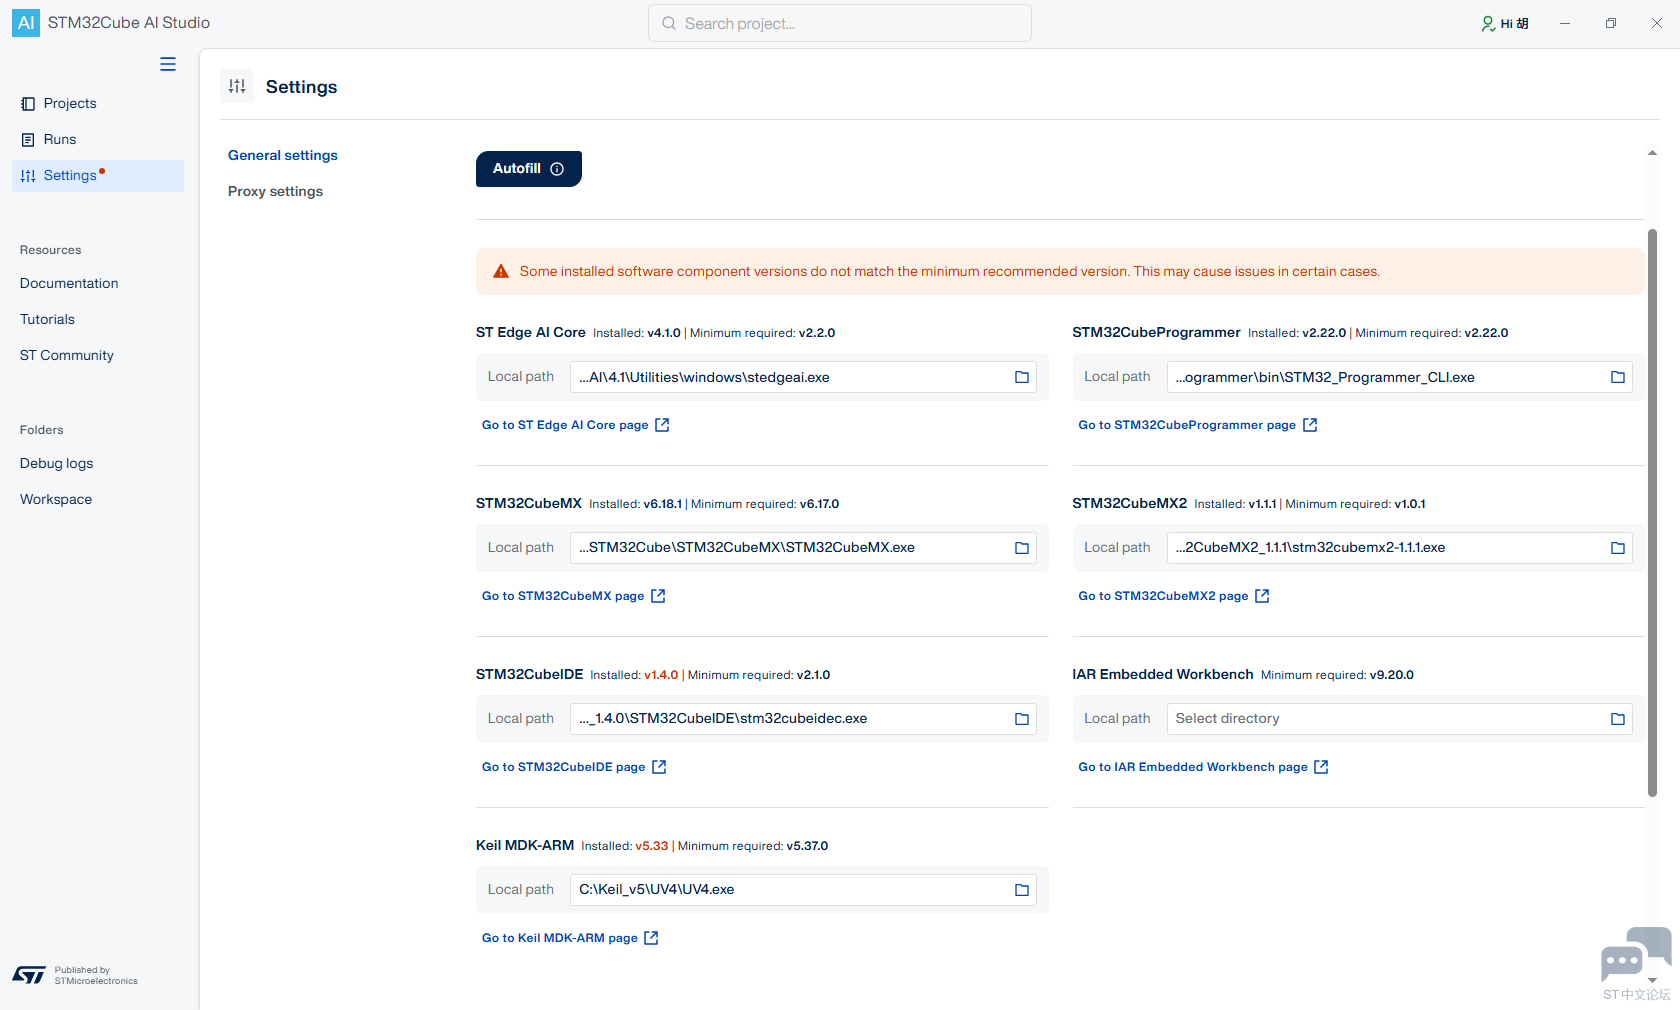This screenshot has width=1680, height=1010.
Task: Browse folder for STM32CubeMX path
Action: click(1022, 548)
